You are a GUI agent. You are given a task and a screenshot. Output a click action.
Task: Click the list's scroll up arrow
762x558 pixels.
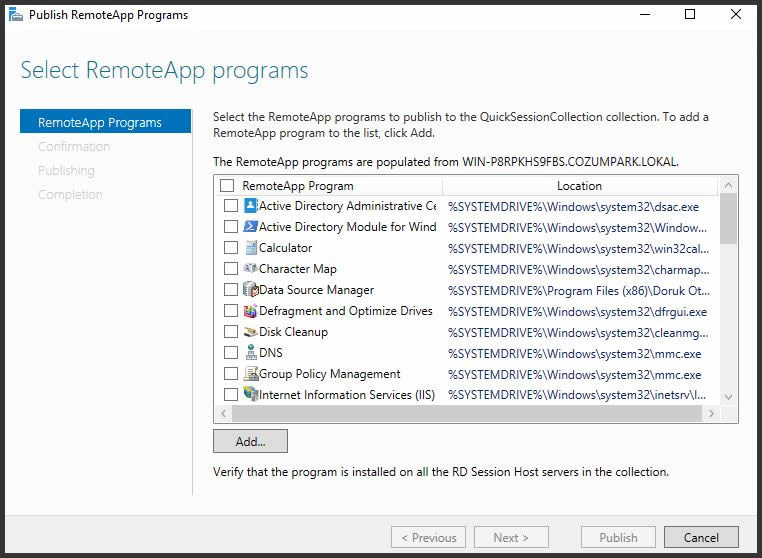click(x=728, y=185)
